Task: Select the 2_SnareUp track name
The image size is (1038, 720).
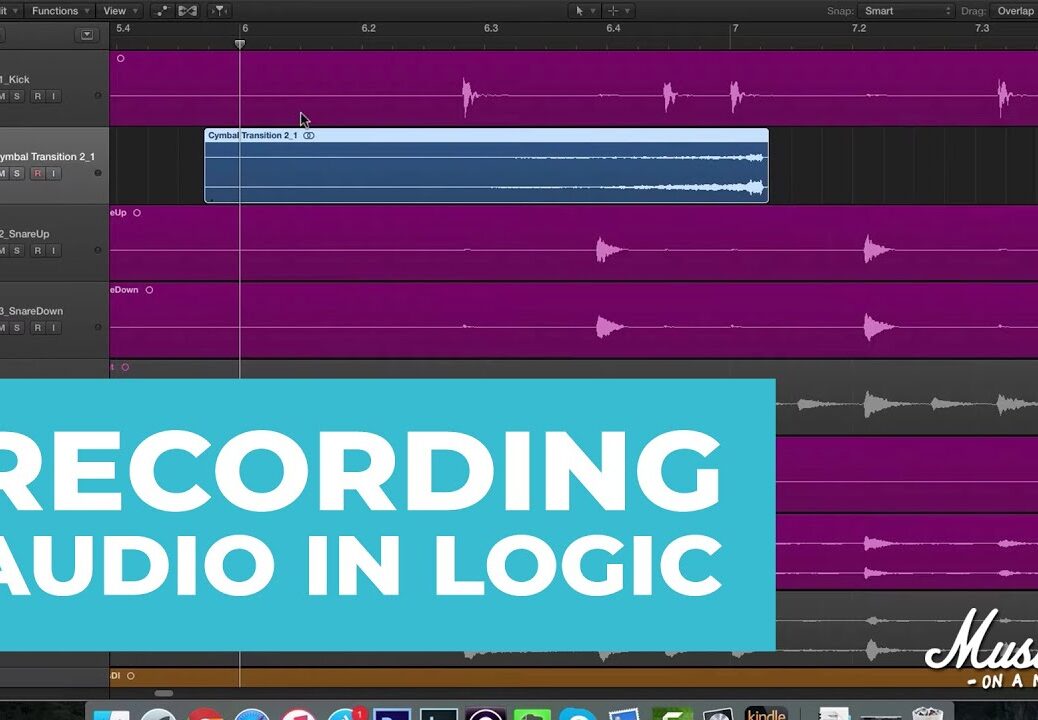Action: 24,234
